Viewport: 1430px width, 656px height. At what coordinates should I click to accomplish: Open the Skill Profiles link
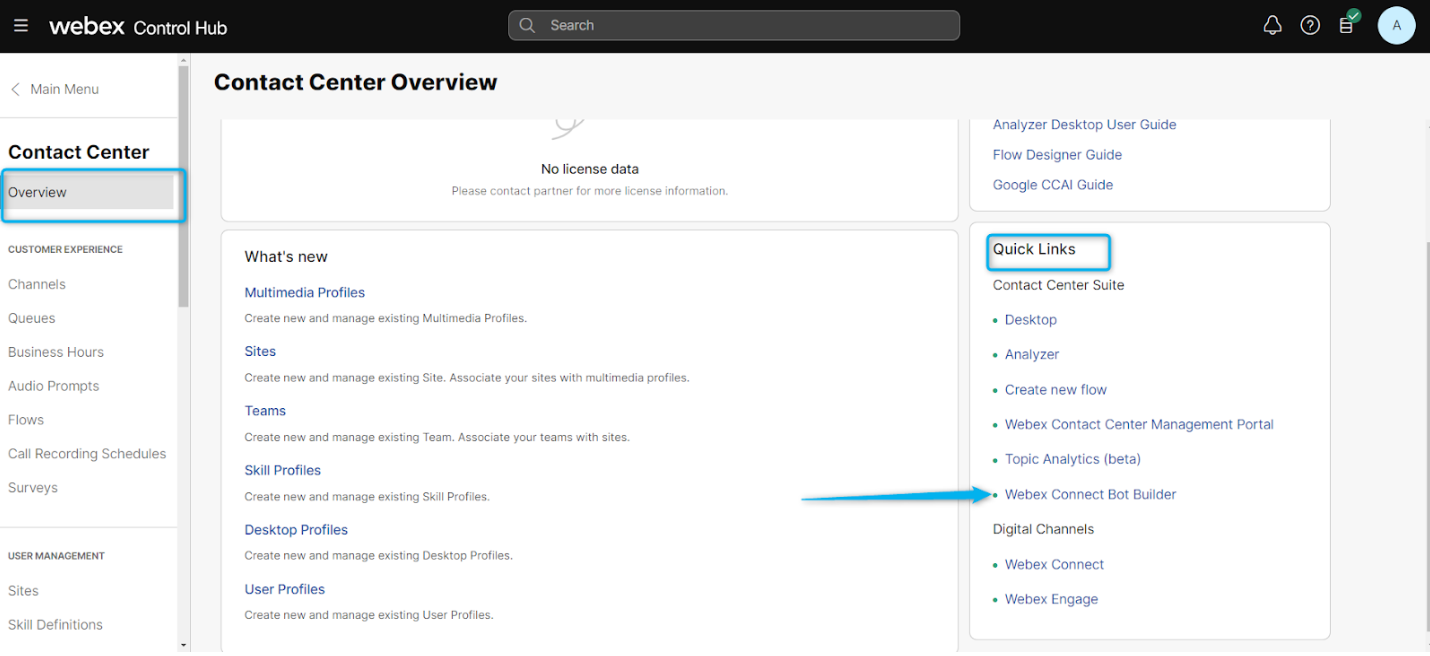[x=283, y=470]
